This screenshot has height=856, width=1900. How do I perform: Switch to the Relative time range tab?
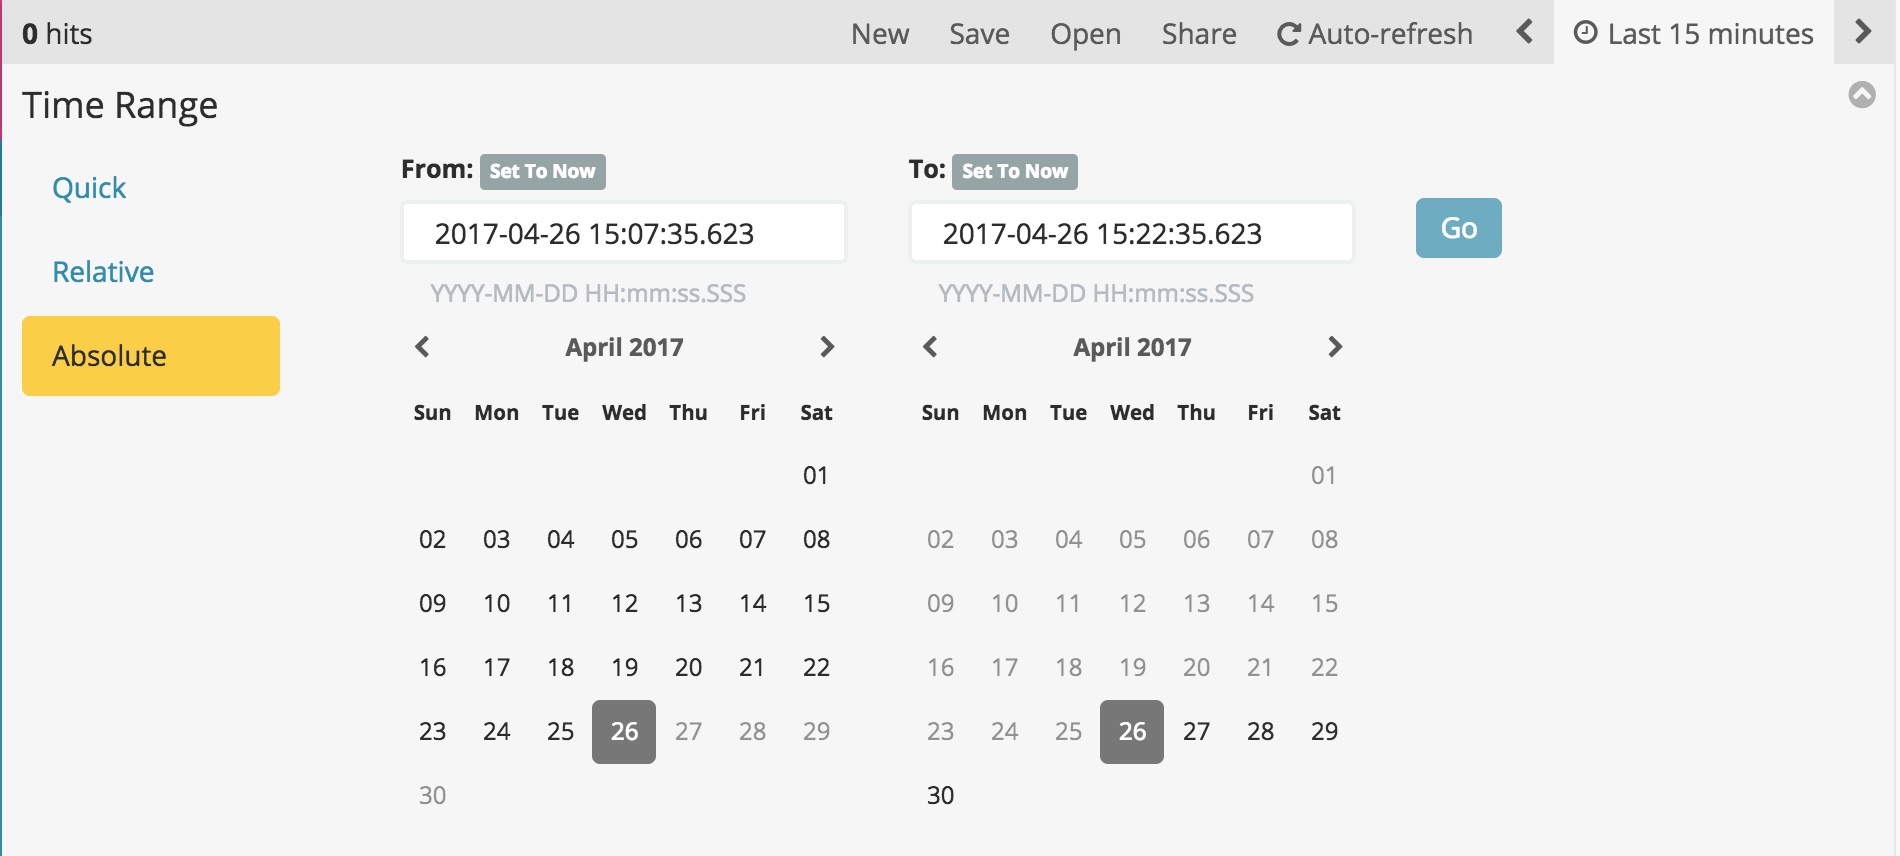[103, 272]
